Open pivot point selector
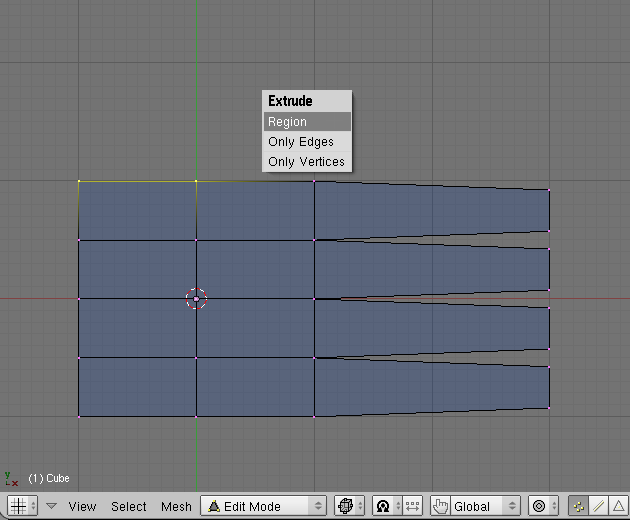 pos(387,506)
